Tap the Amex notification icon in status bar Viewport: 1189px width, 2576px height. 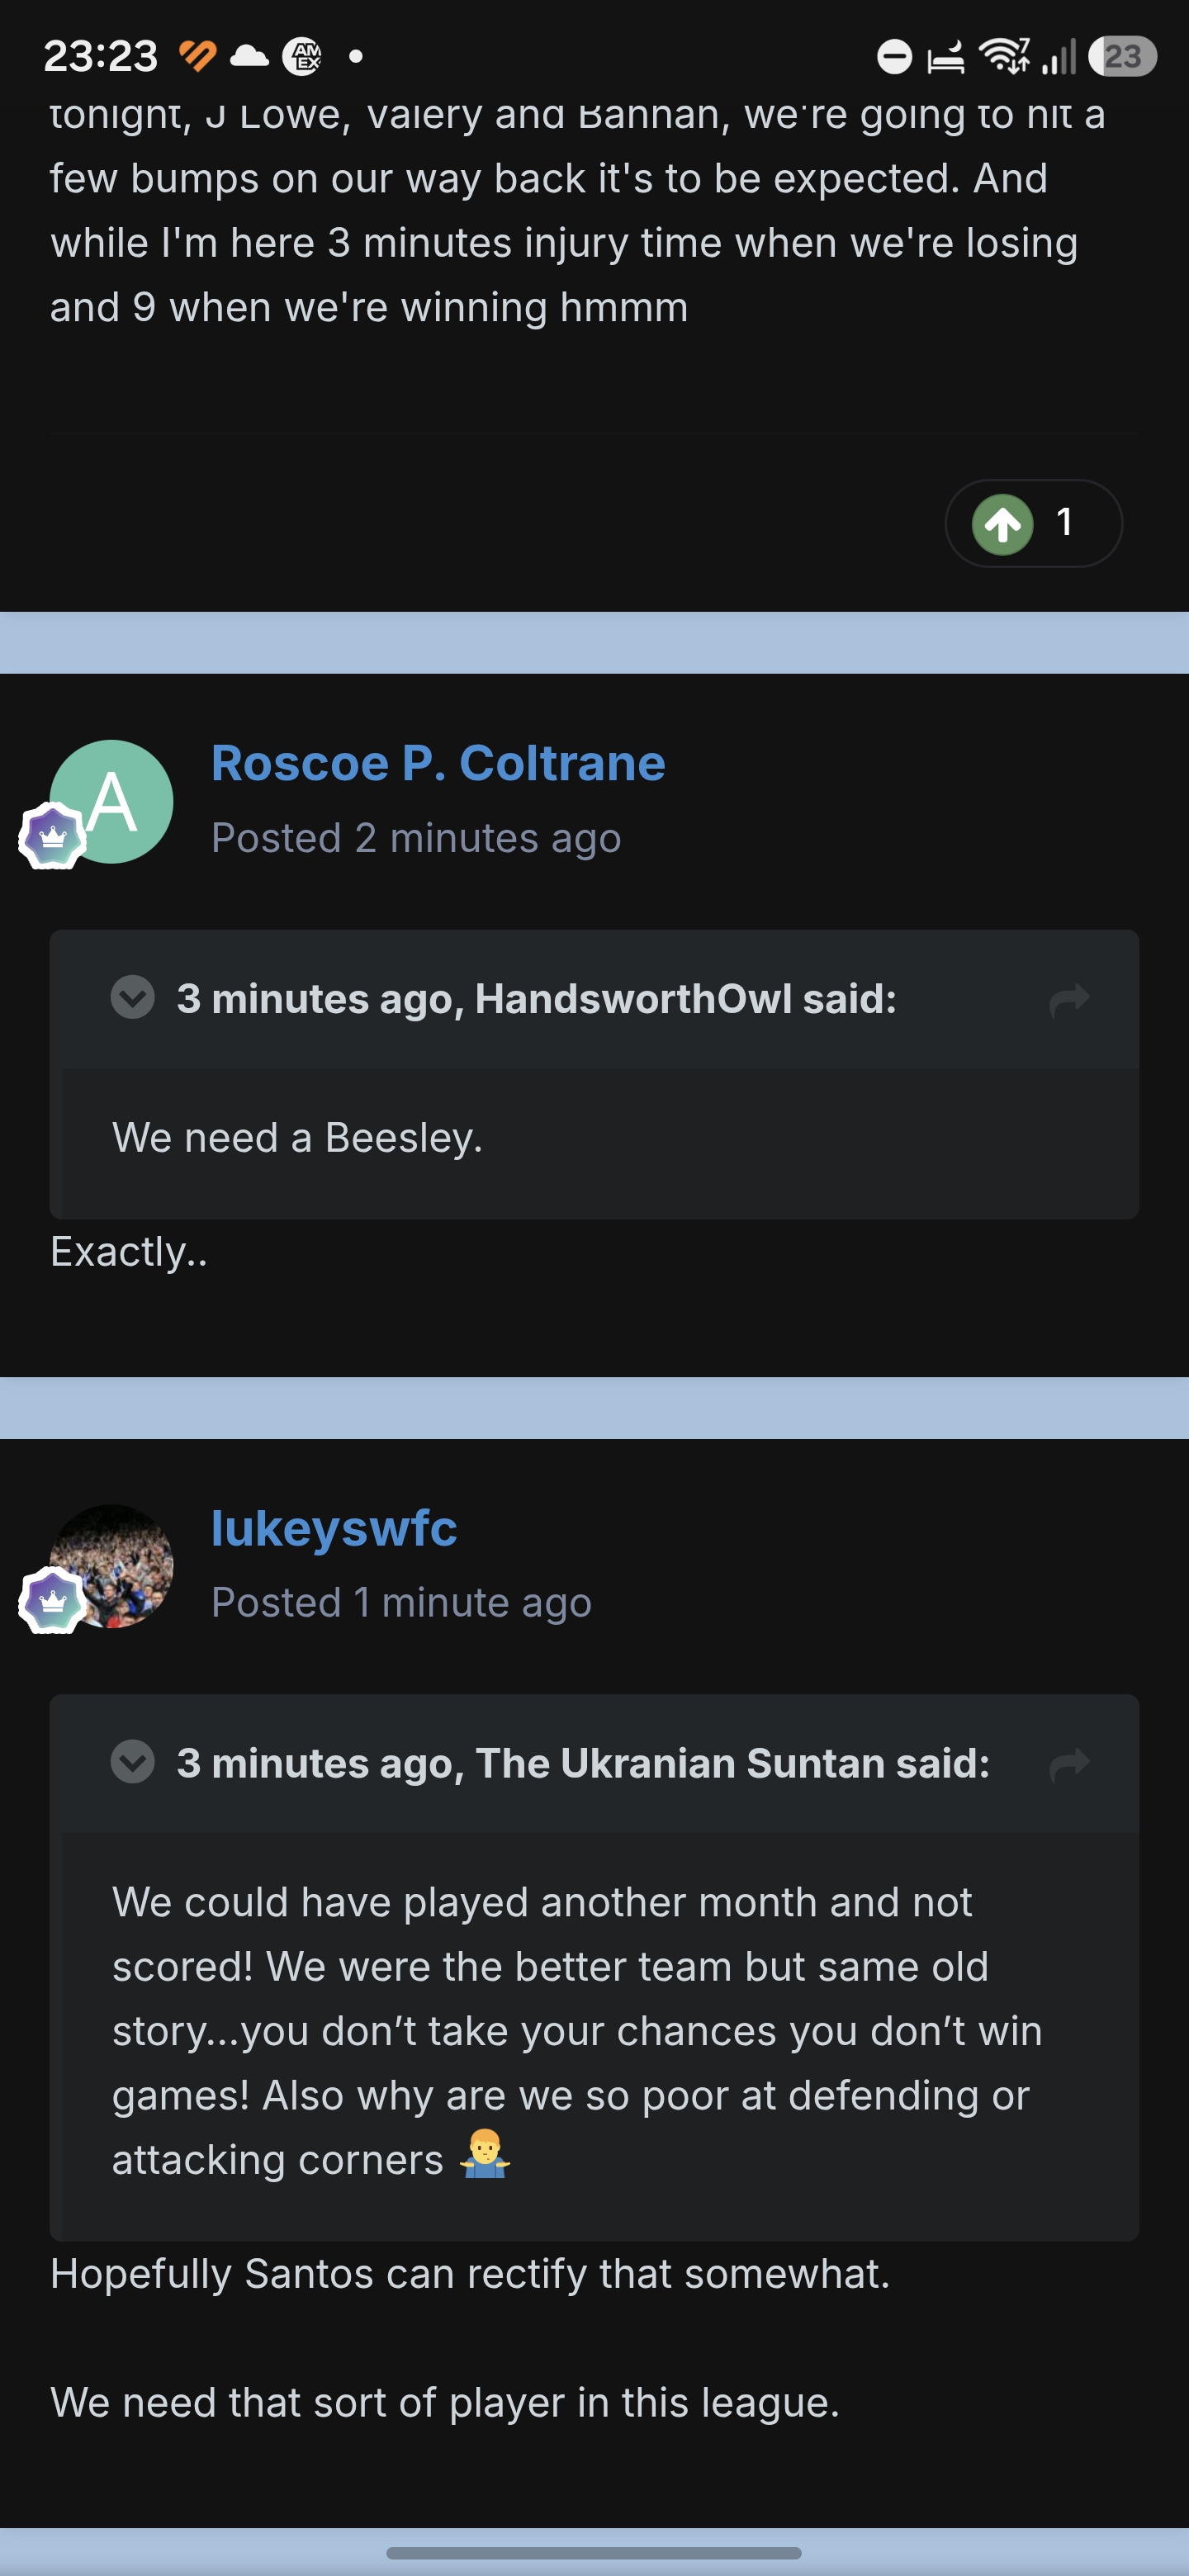(301, 56)
